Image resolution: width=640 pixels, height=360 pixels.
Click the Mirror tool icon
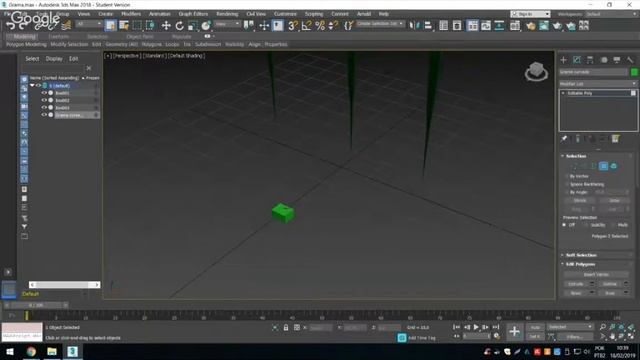[x=415, y=26]
